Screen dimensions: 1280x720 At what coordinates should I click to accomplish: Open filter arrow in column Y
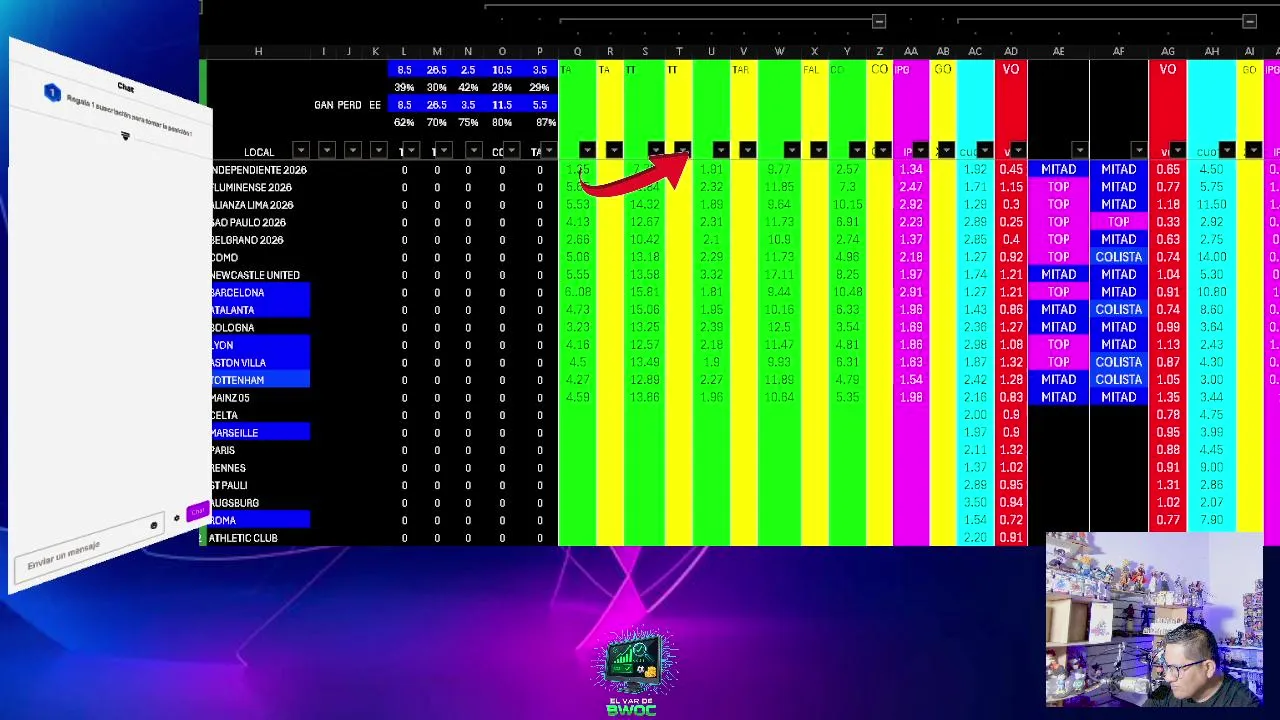click(857, 151)
